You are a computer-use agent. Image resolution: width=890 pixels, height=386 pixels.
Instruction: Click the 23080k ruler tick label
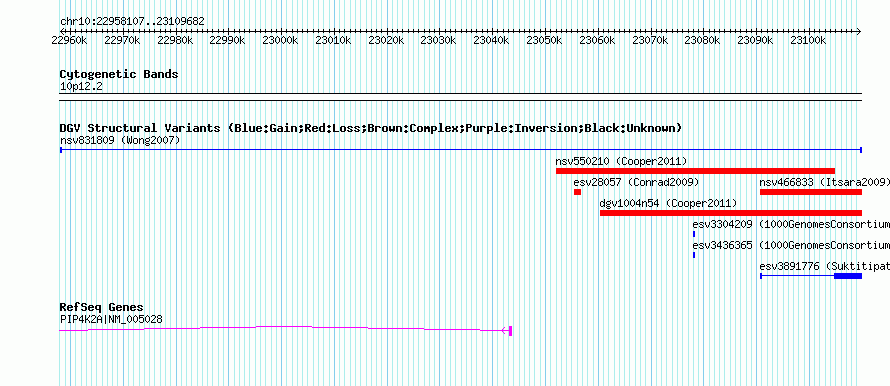[x=703, y=40]
